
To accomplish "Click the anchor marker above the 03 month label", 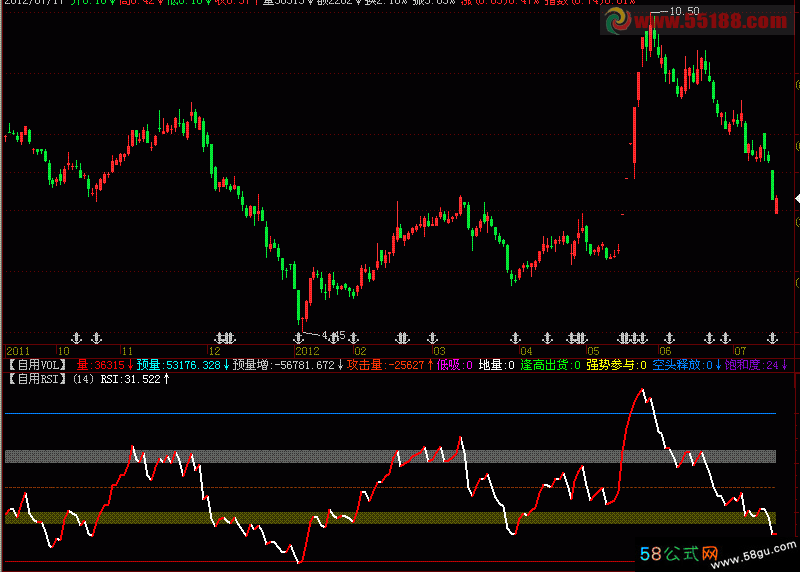I will tap(433, 336).
